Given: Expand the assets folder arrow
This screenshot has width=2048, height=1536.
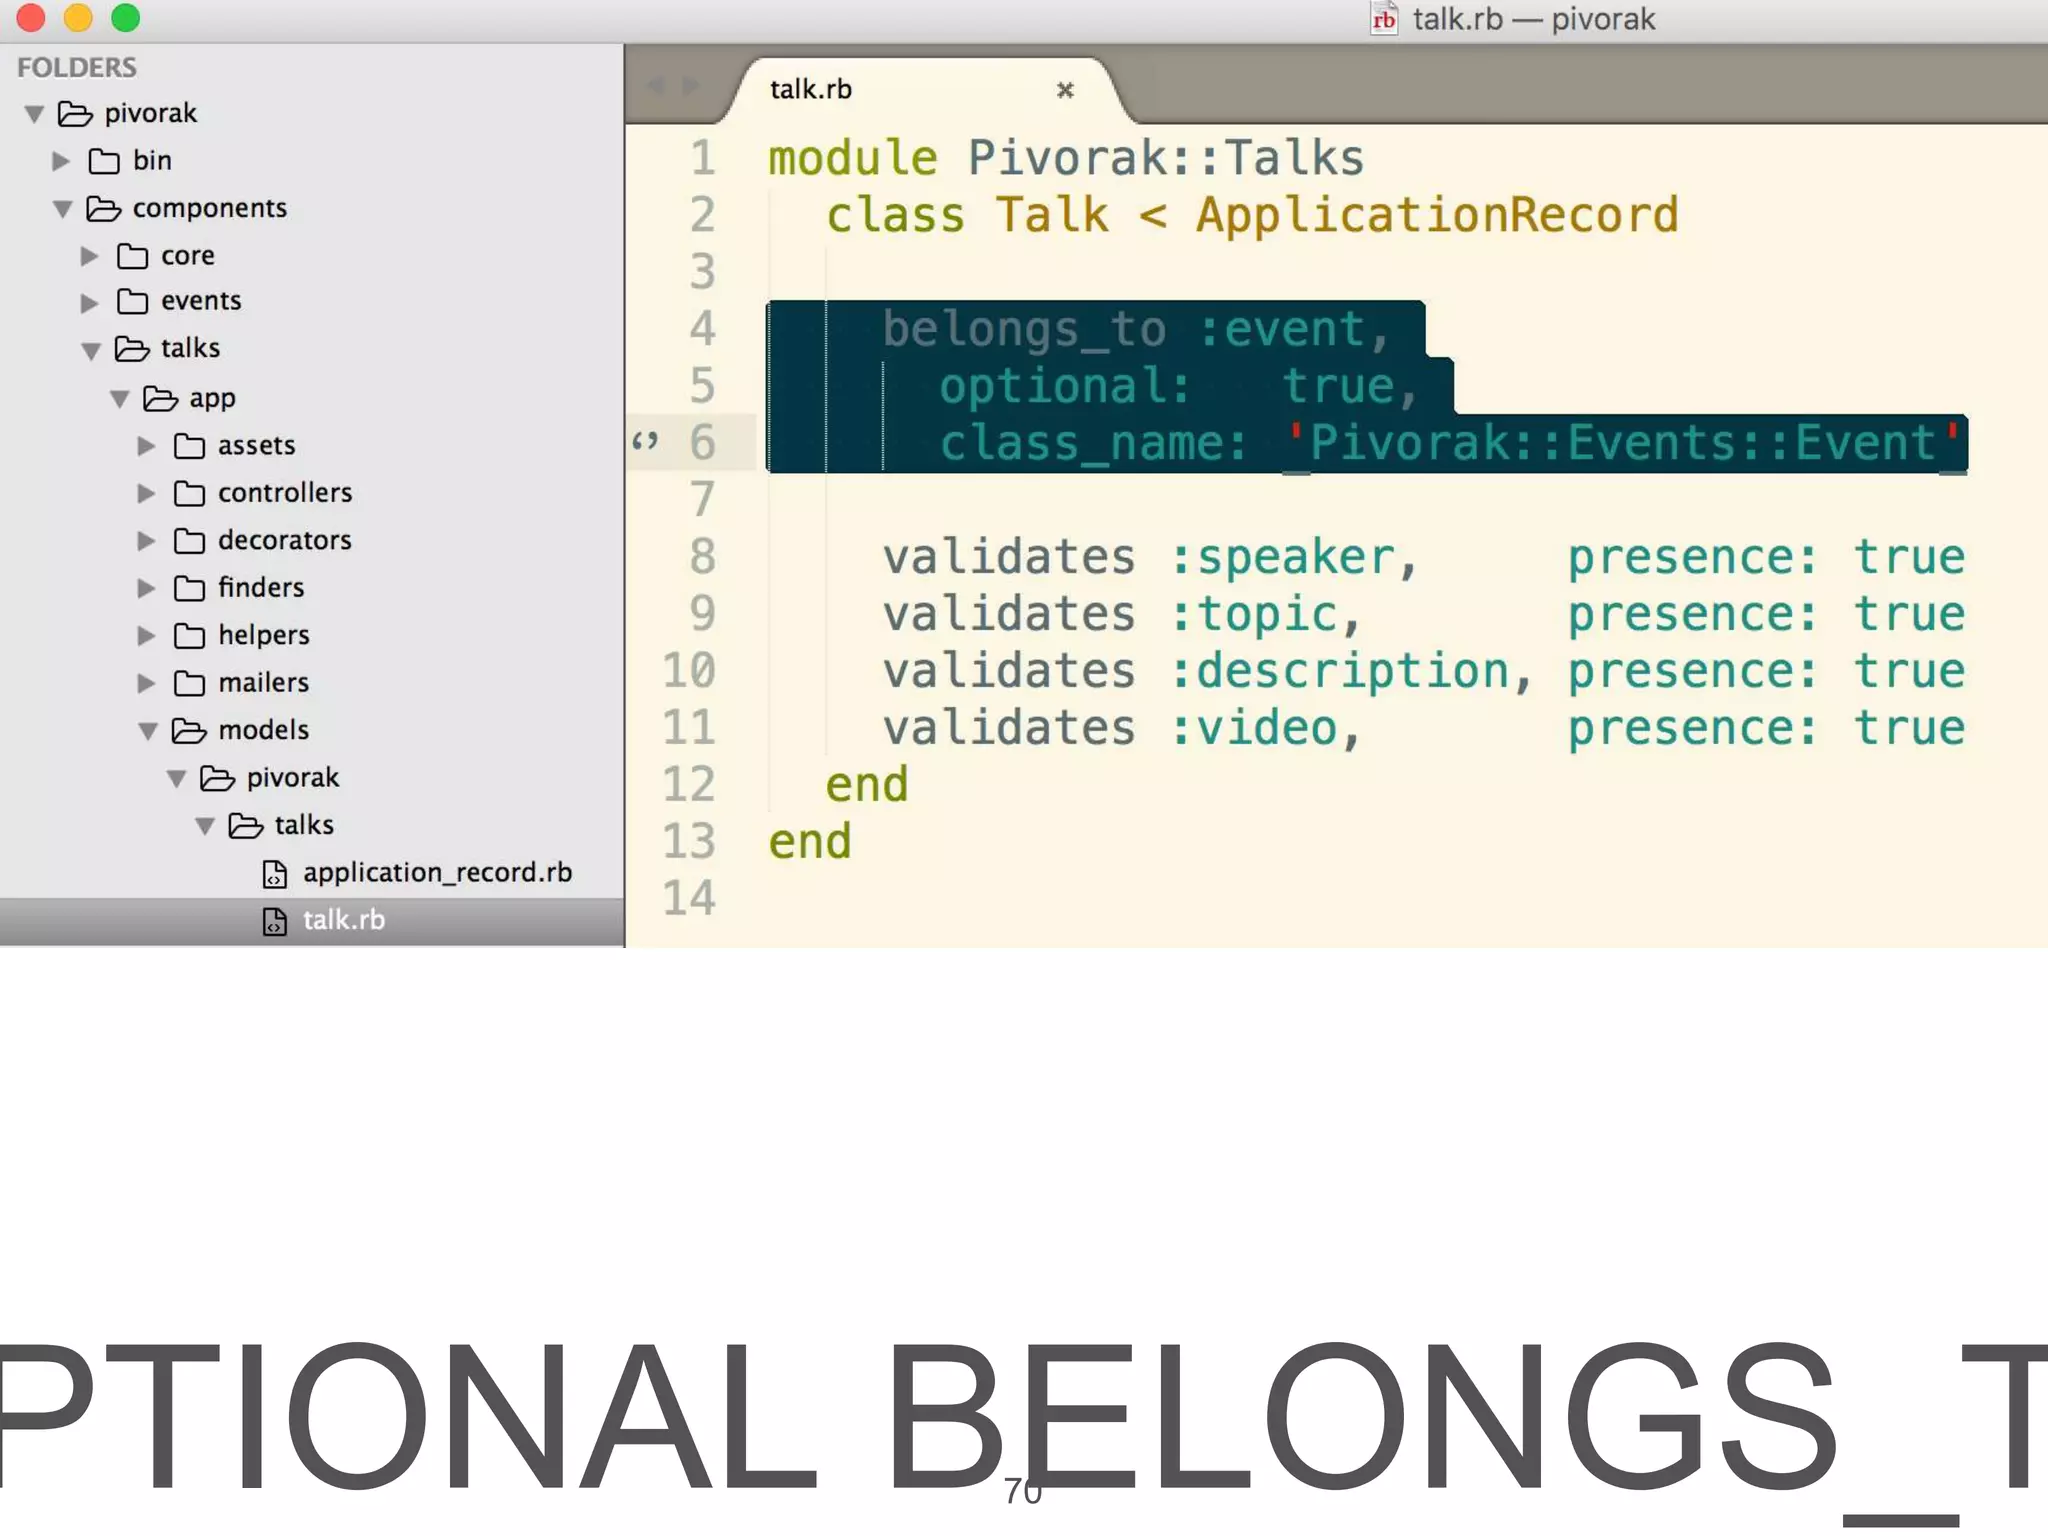Looking at the screenshot, I should point(147,446).
